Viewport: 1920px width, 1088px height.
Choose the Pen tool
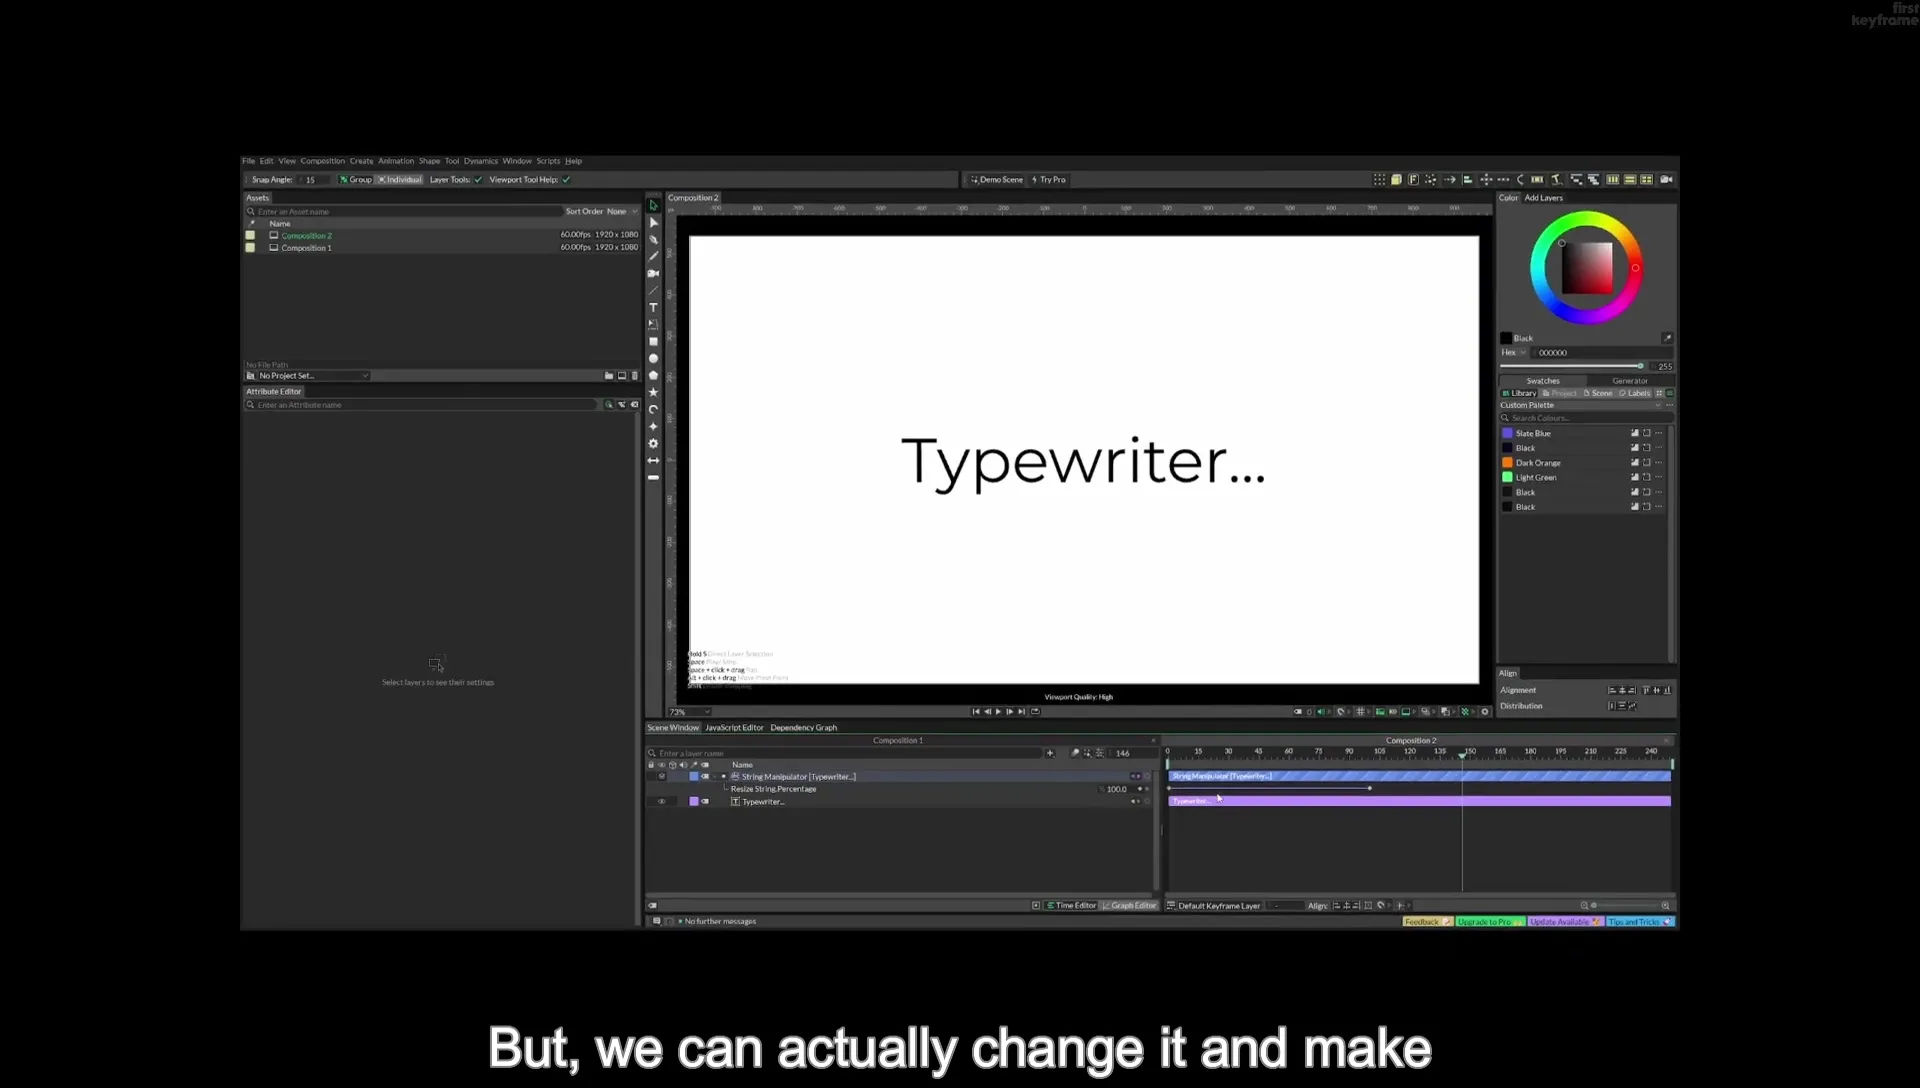pos(653,239)
